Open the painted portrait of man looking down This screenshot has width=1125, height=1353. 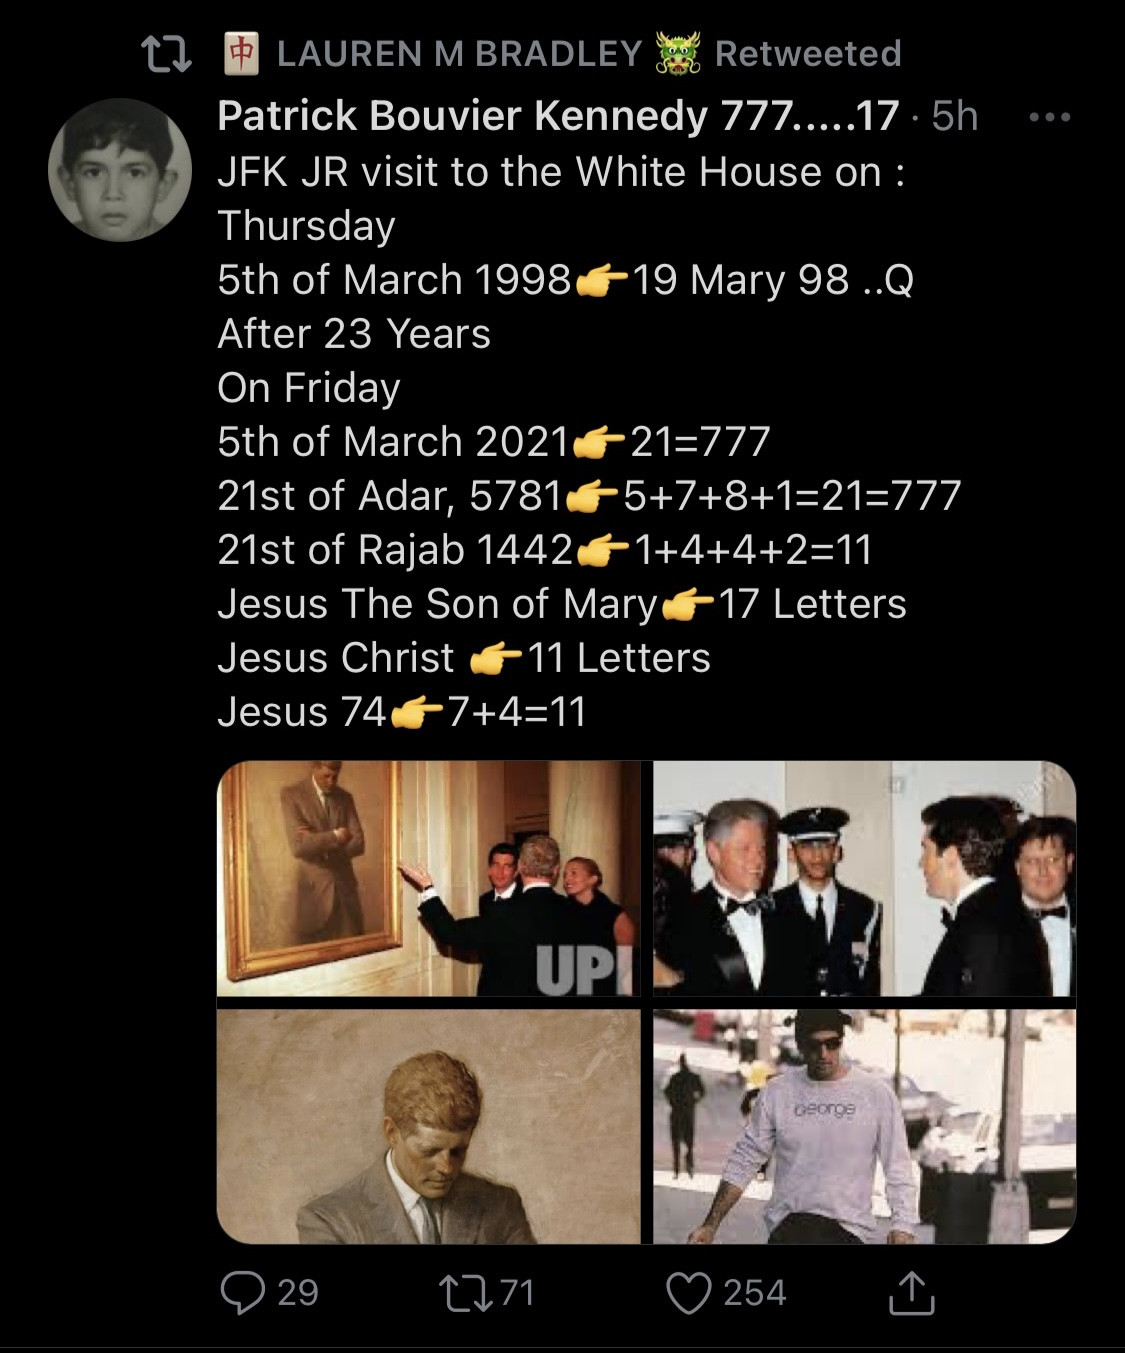(429, 1126)
